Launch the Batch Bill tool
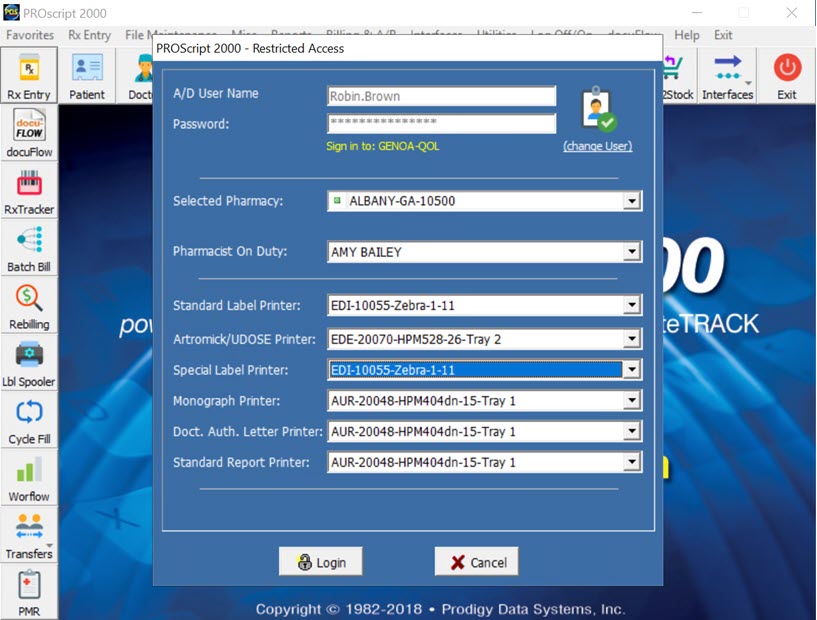817x620 pixels. click(x=29, y=247)
